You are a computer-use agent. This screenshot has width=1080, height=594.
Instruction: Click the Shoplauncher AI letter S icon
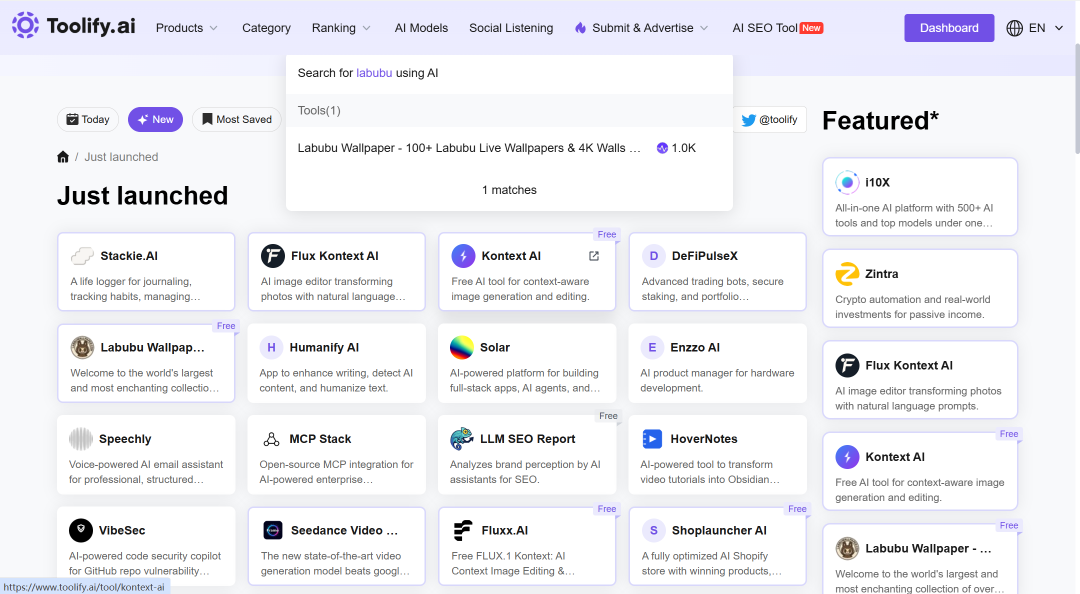tap(654, 530)
